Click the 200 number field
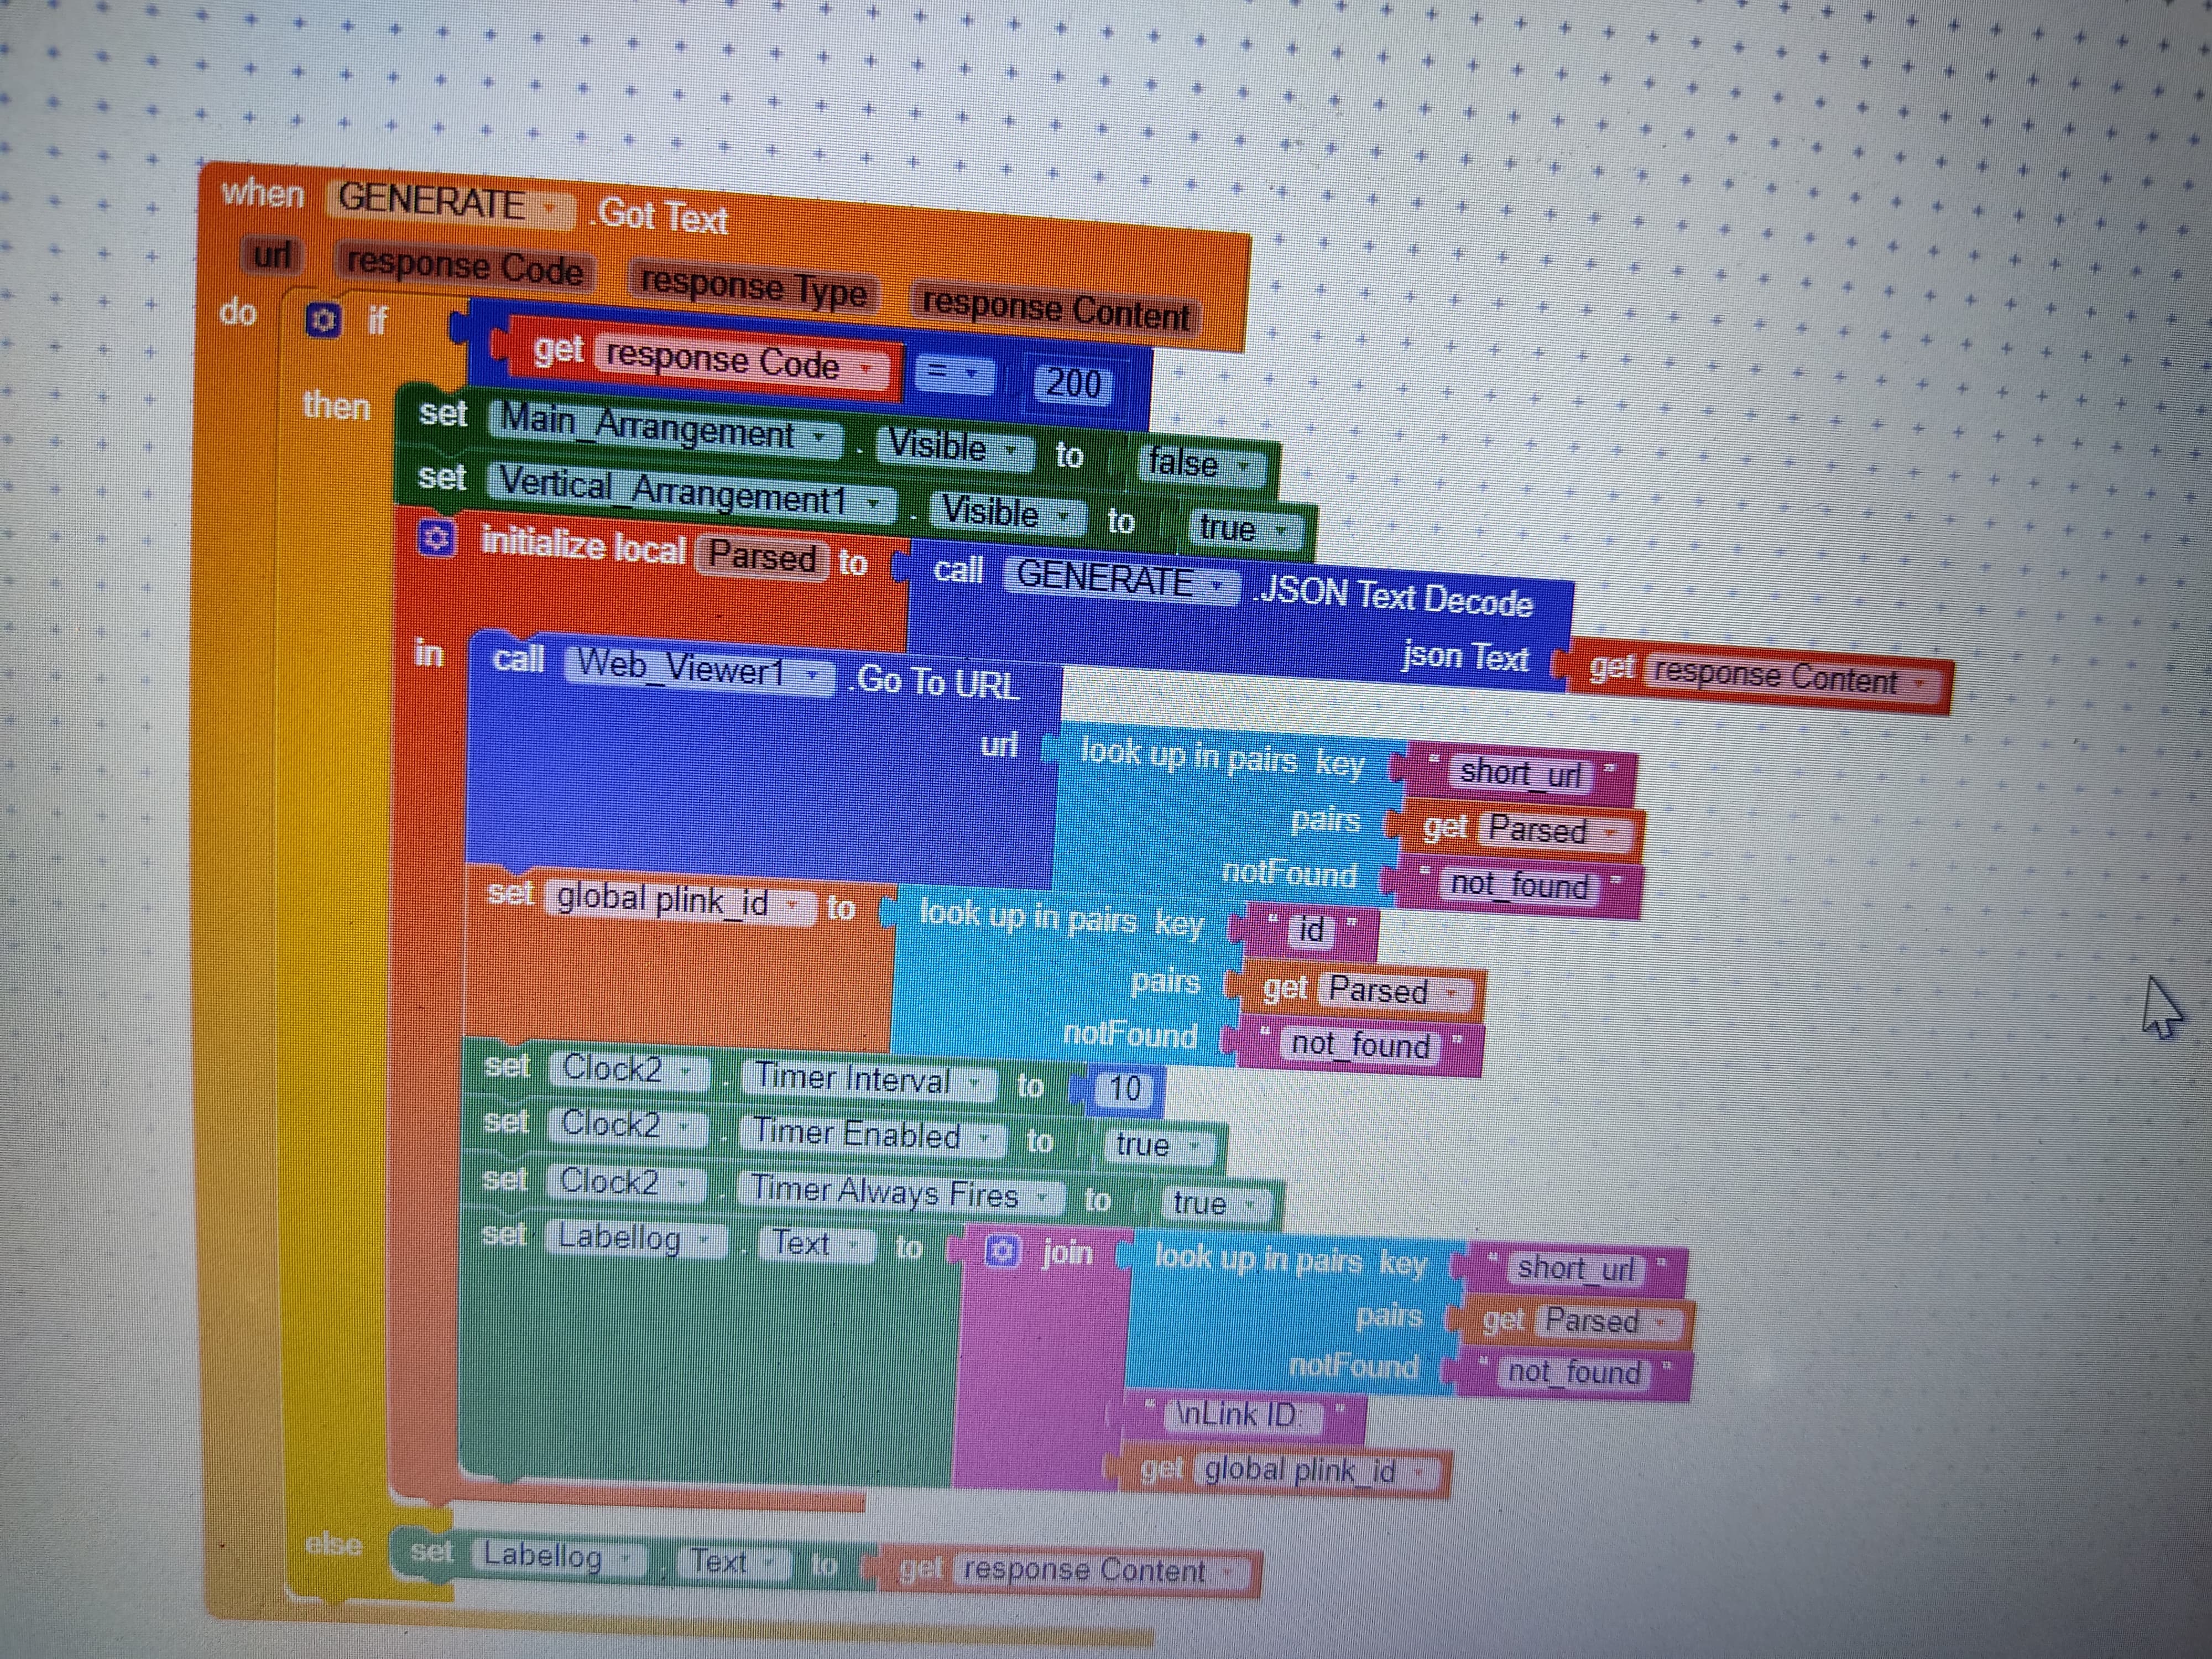 [x=1073, y=383]
